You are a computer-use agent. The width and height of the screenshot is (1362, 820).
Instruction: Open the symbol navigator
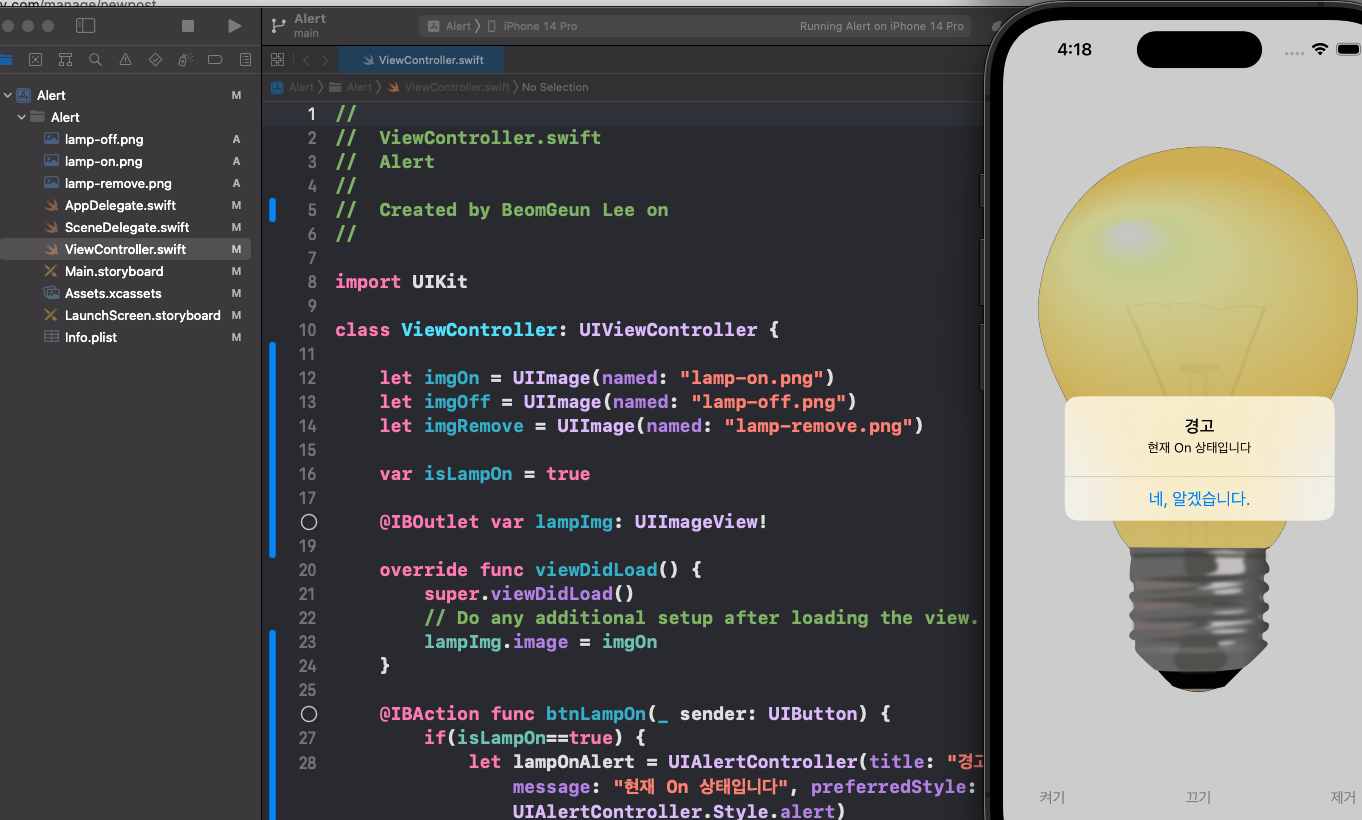click(x=65, y=60)
